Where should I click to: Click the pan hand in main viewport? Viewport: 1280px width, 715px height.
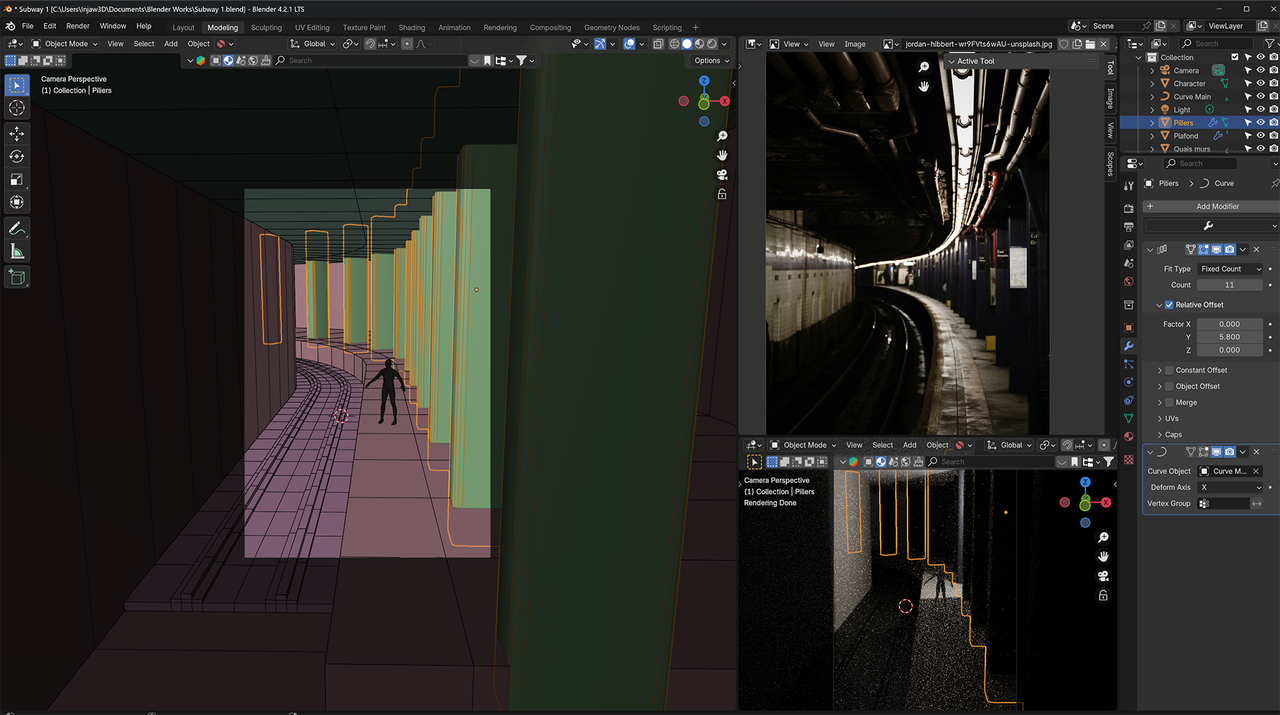click(x=722, y=155)
